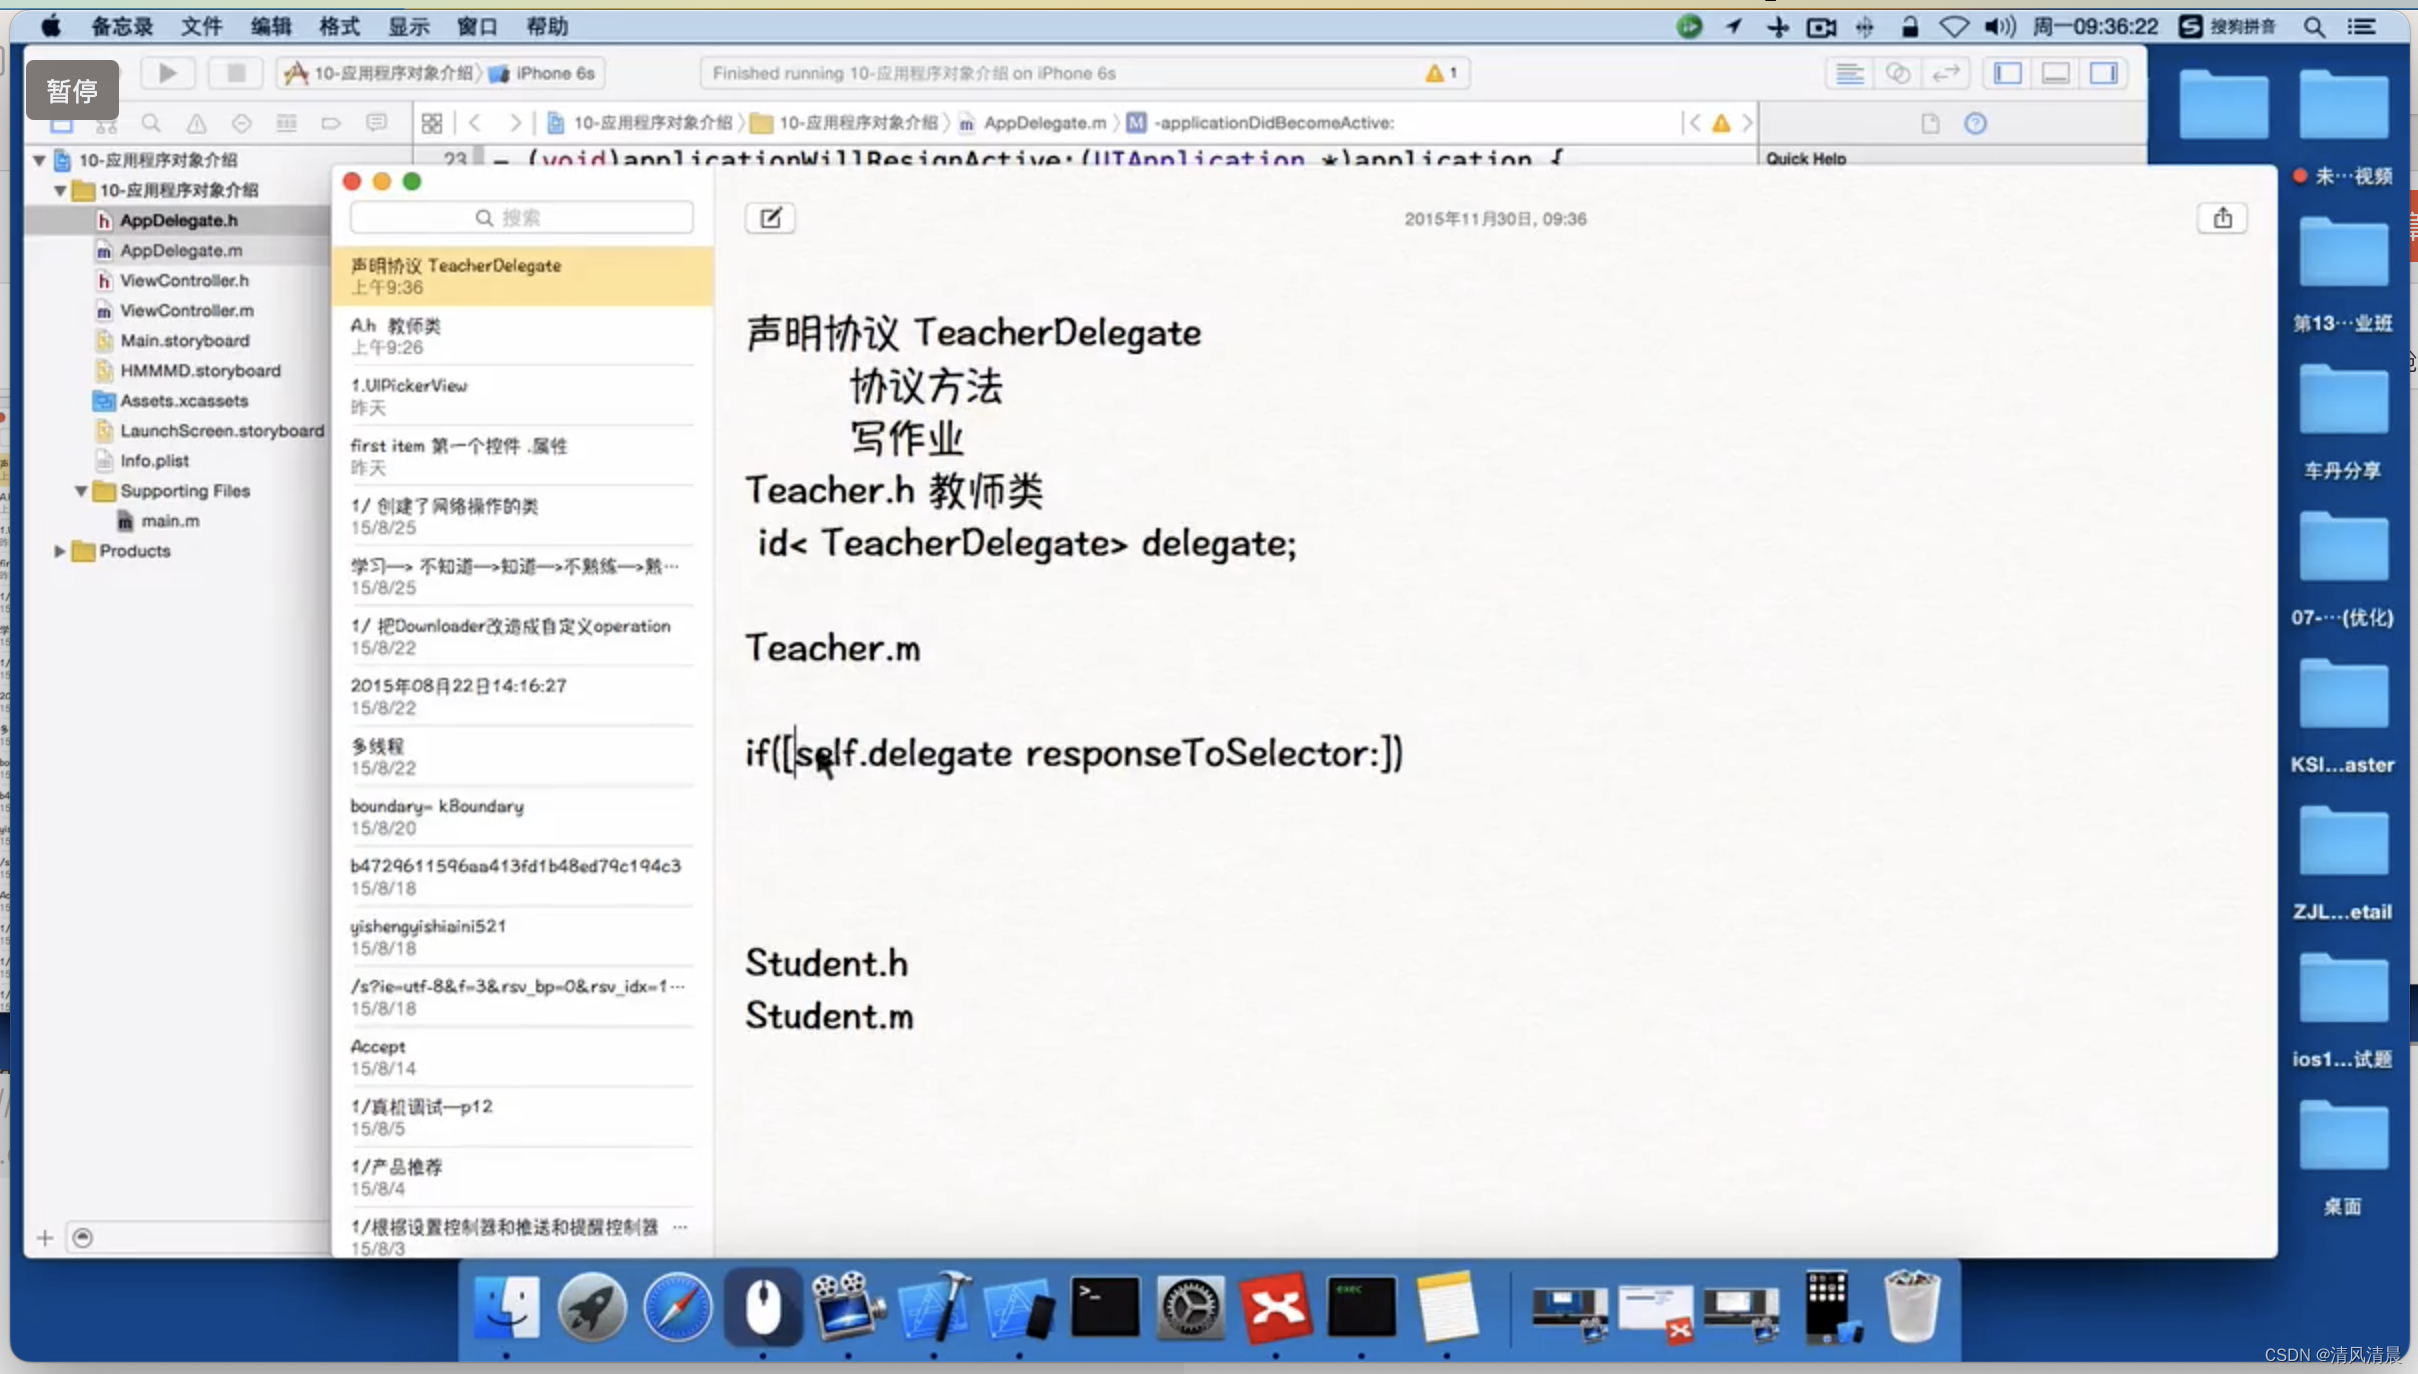This screenshot has height=1374, width=2418.
Task: Expand the Products group
Action: 60,551
